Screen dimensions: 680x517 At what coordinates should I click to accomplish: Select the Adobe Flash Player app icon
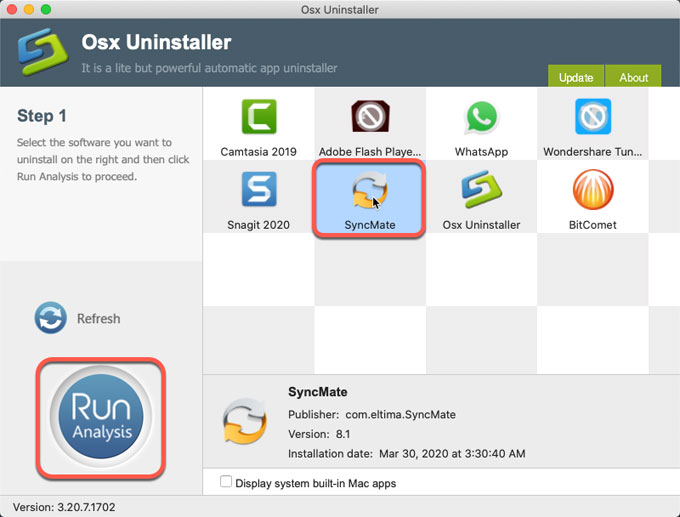pyautogui.click(x=370, y=116)
